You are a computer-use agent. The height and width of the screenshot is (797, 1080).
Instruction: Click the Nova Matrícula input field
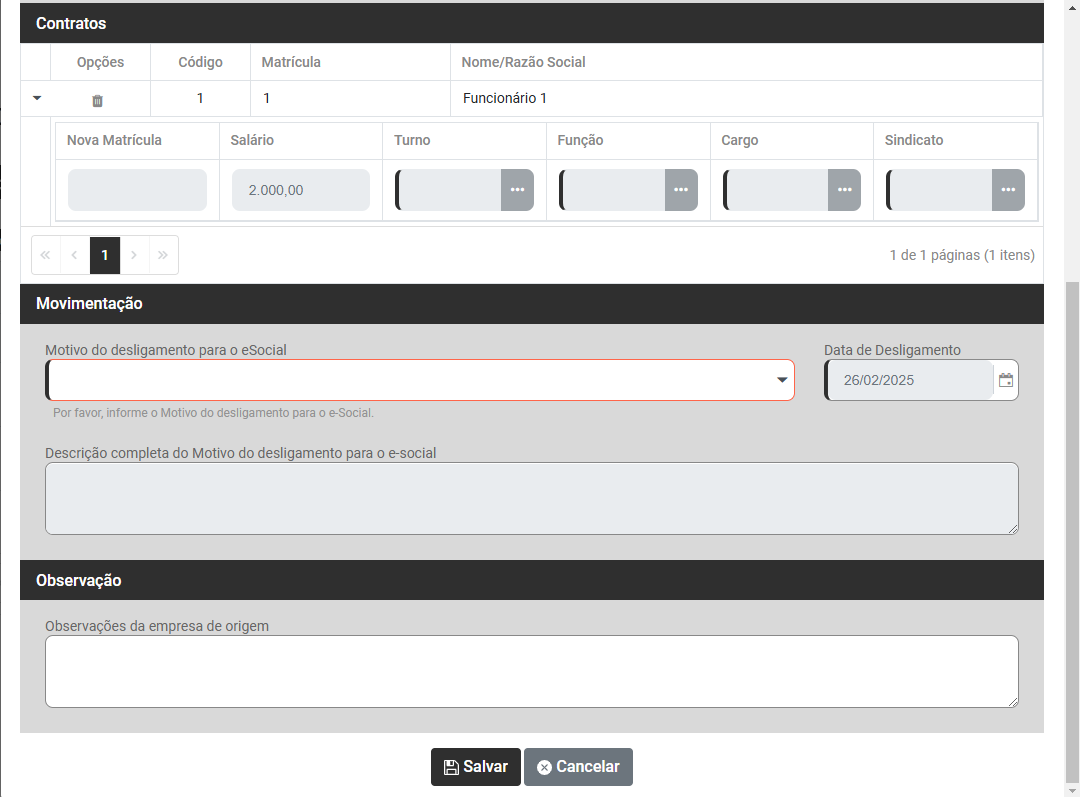pos(137,190)
